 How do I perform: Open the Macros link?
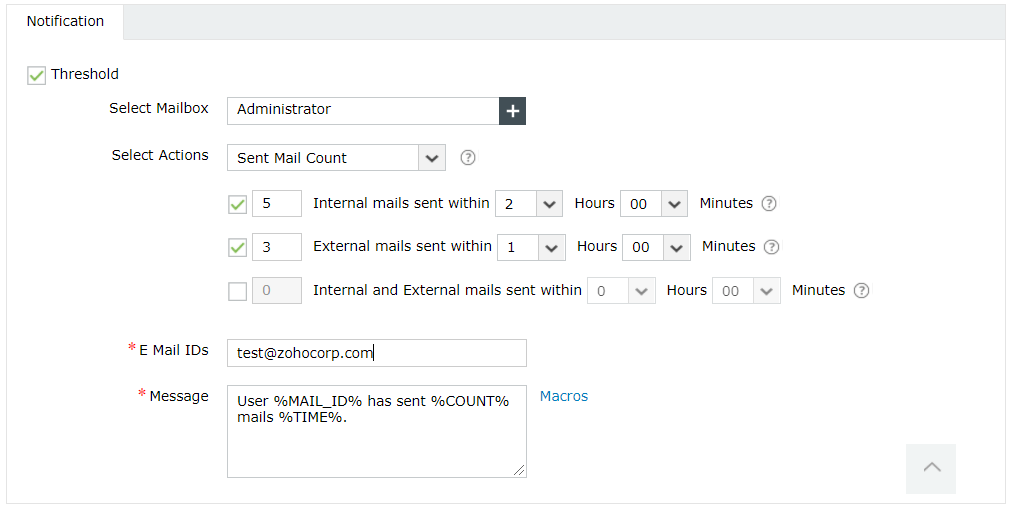point(564,396)
